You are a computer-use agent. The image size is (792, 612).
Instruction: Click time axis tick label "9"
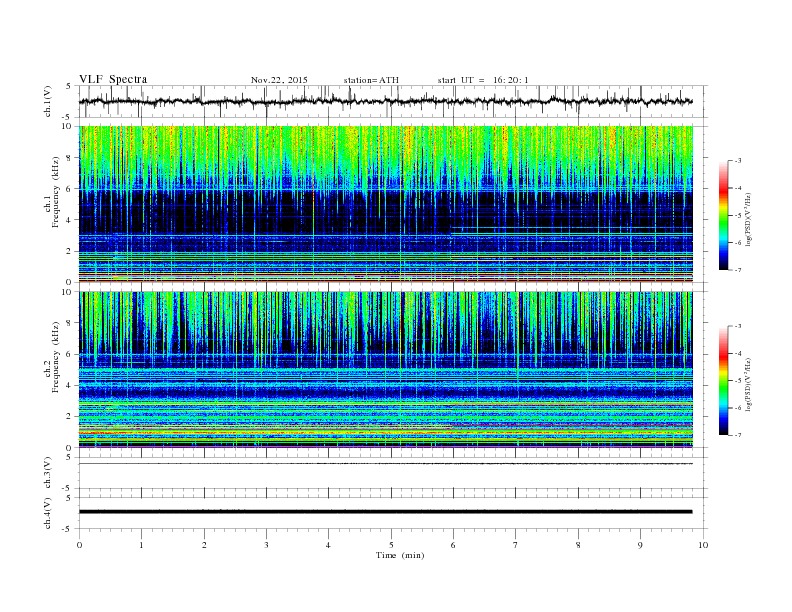(640, 545)
